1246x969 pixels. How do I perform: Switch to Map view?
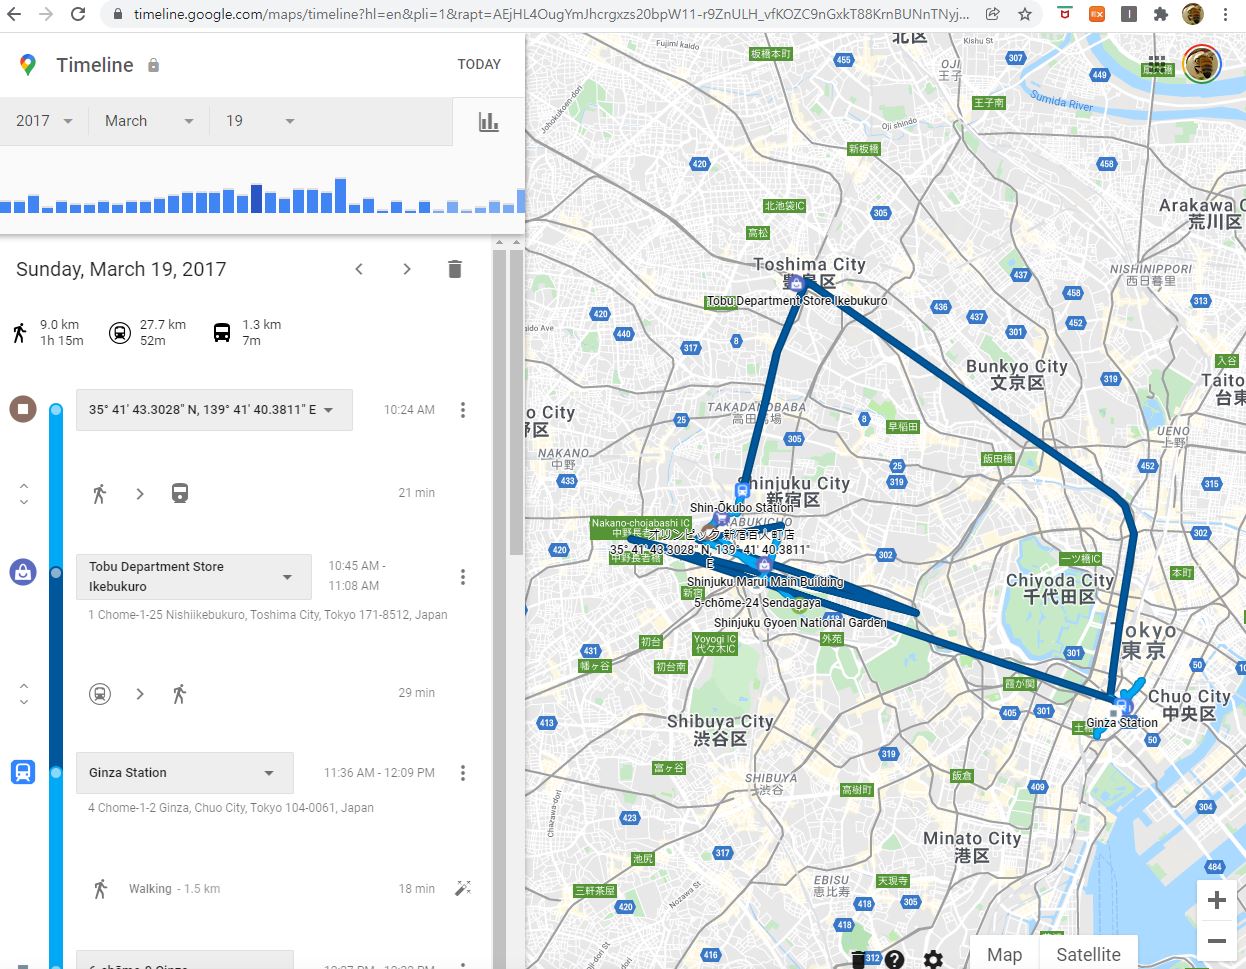[1005, 954]
